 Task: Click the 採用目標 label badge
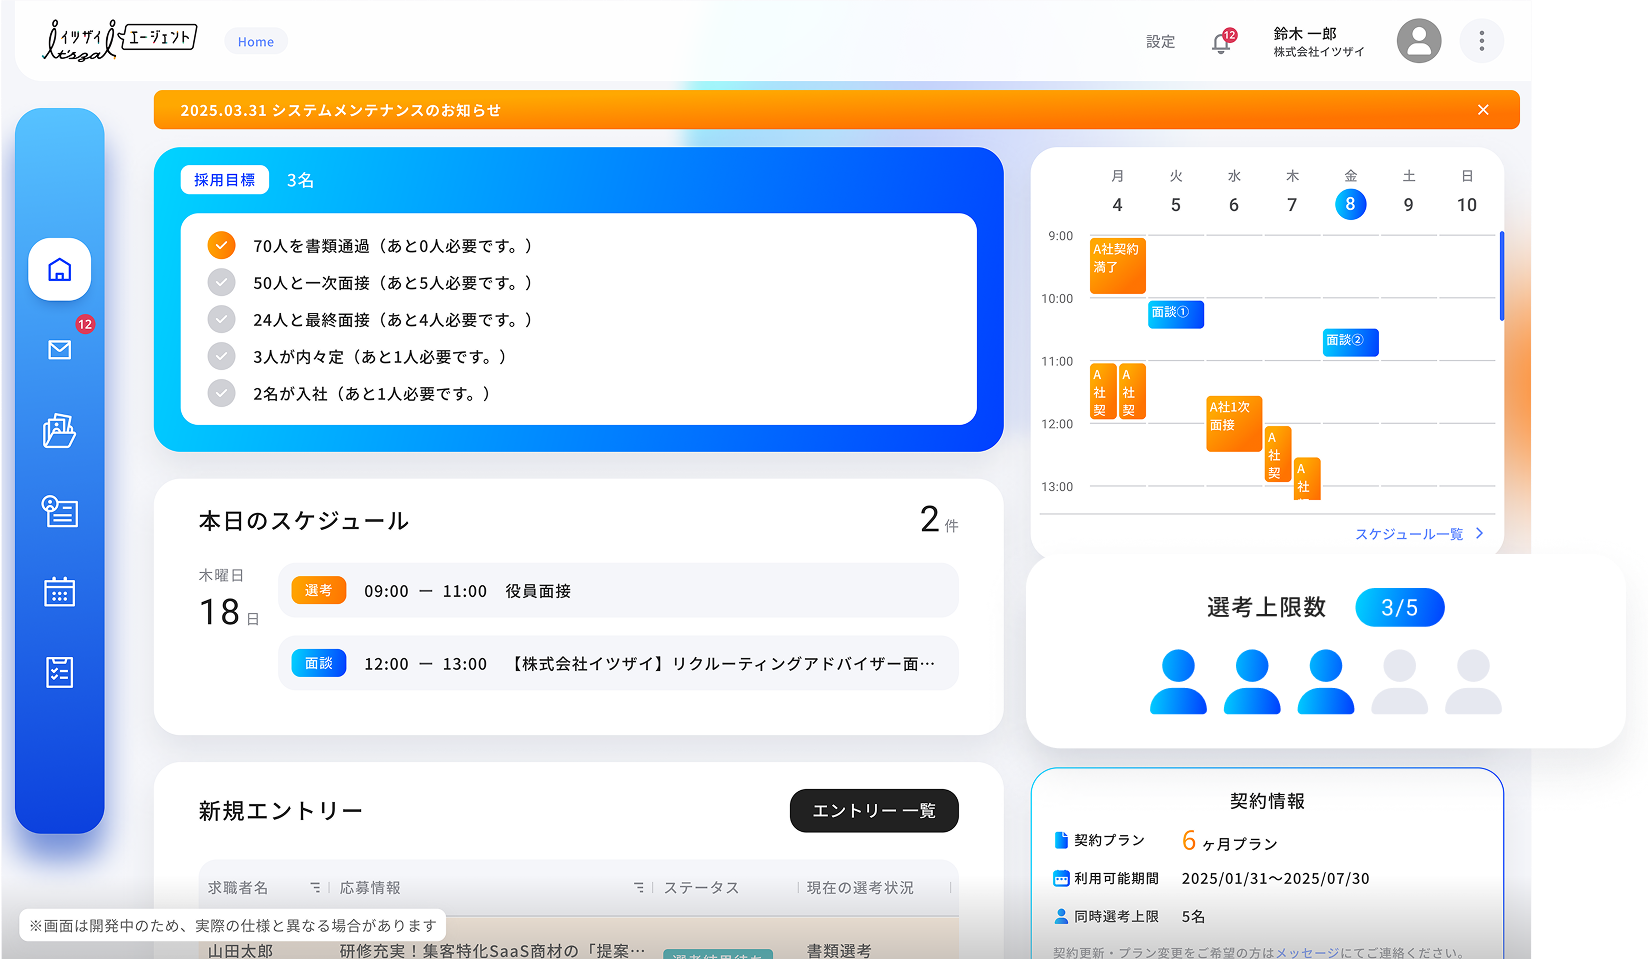pyautogui.click(x=225, y=180)
